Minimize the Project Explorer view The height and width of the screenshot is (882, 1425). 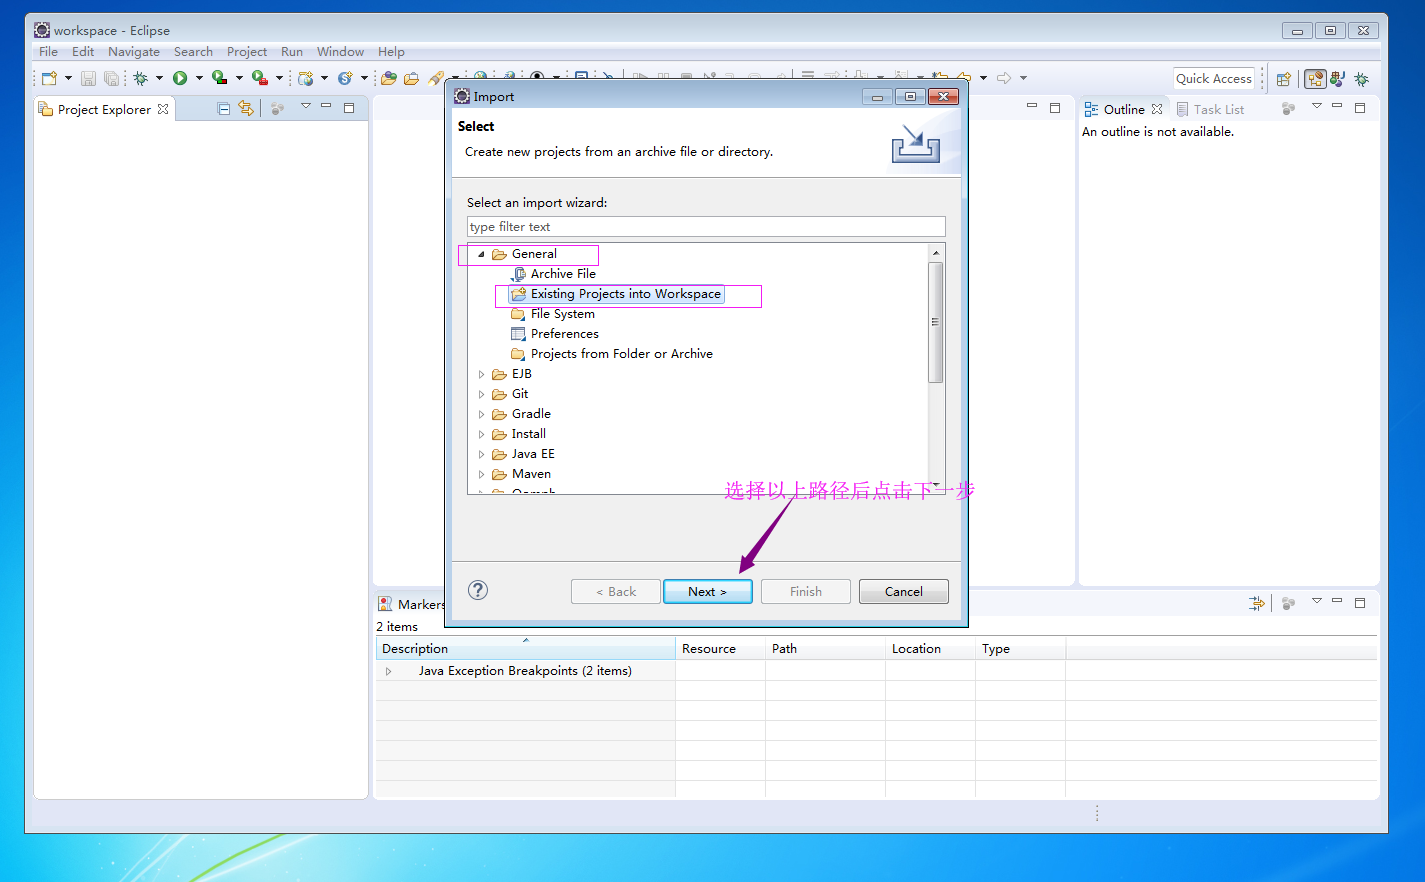[x=326, y=106]
